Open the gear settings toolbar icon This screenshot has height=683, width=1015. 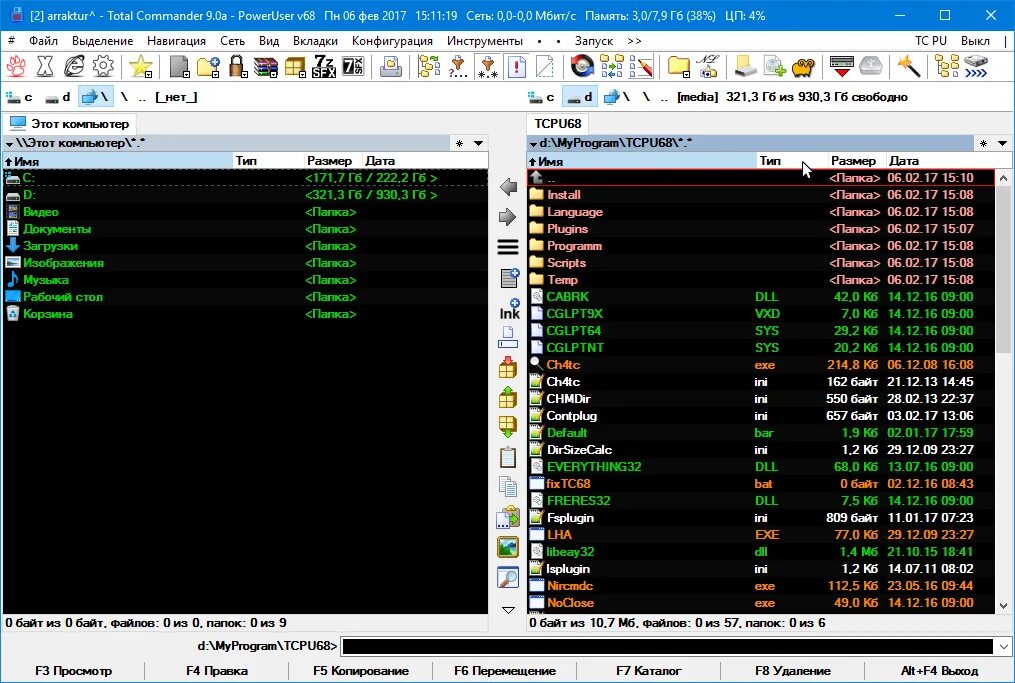104,66
